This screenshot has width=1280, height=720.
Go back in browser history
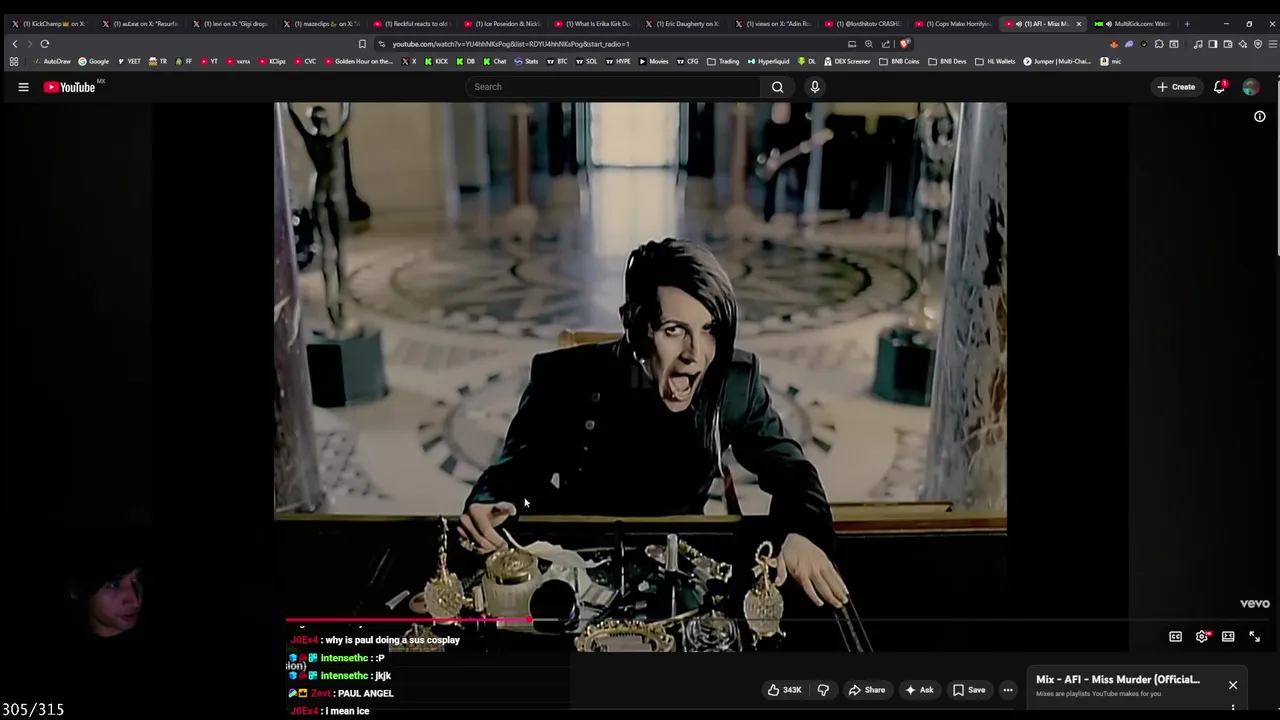(15, 44)
